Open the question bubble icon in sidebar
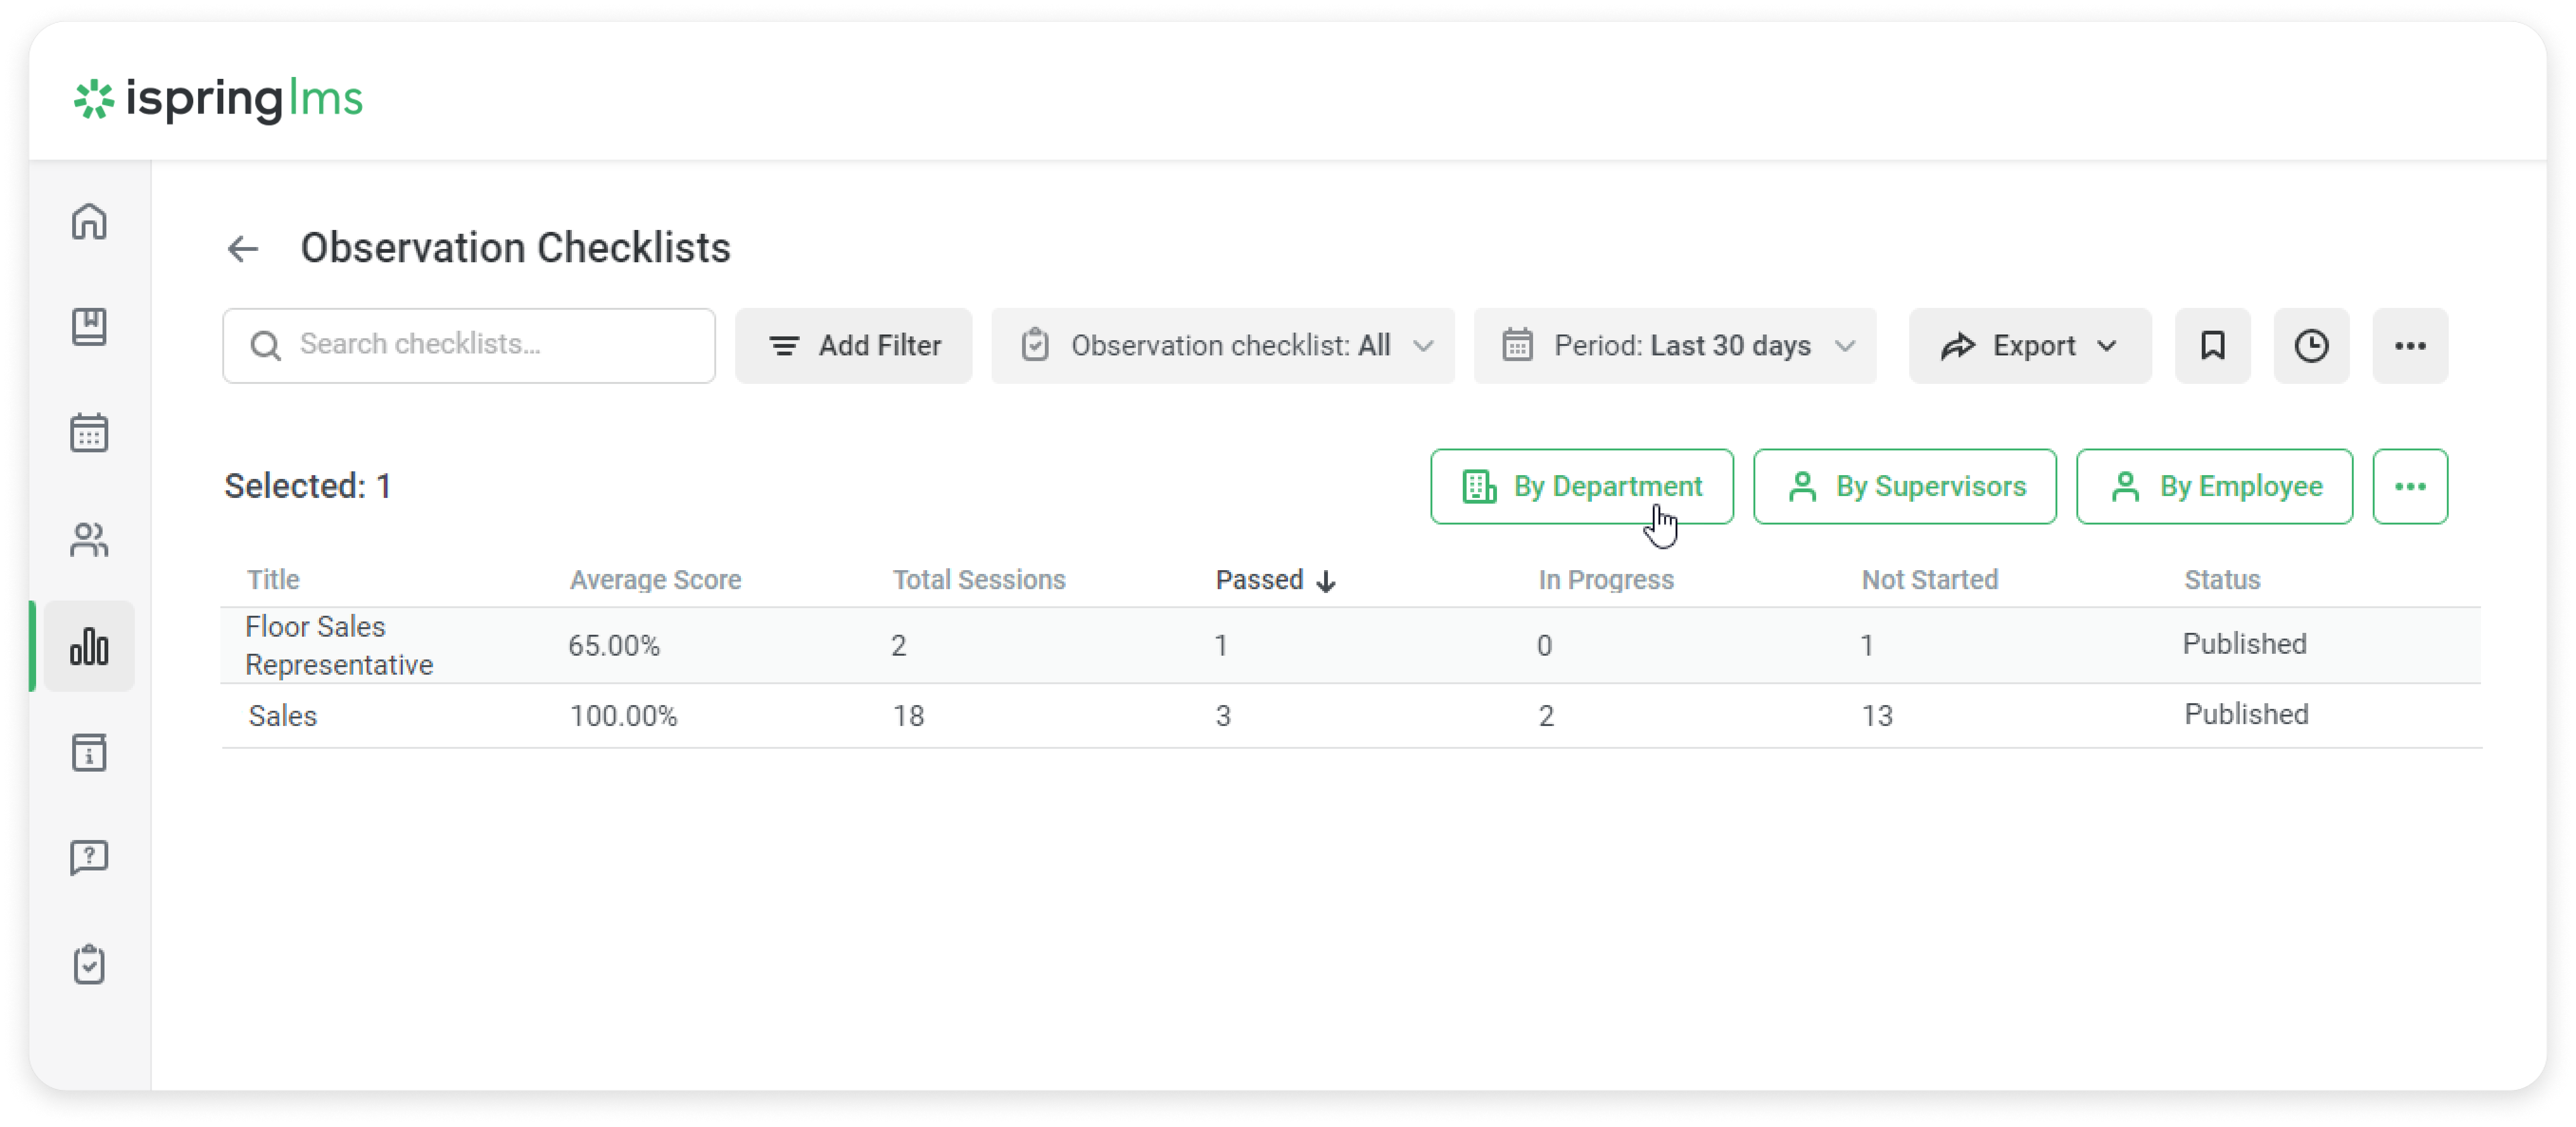Screen dimensions: 2576x1127 point(89,858)
